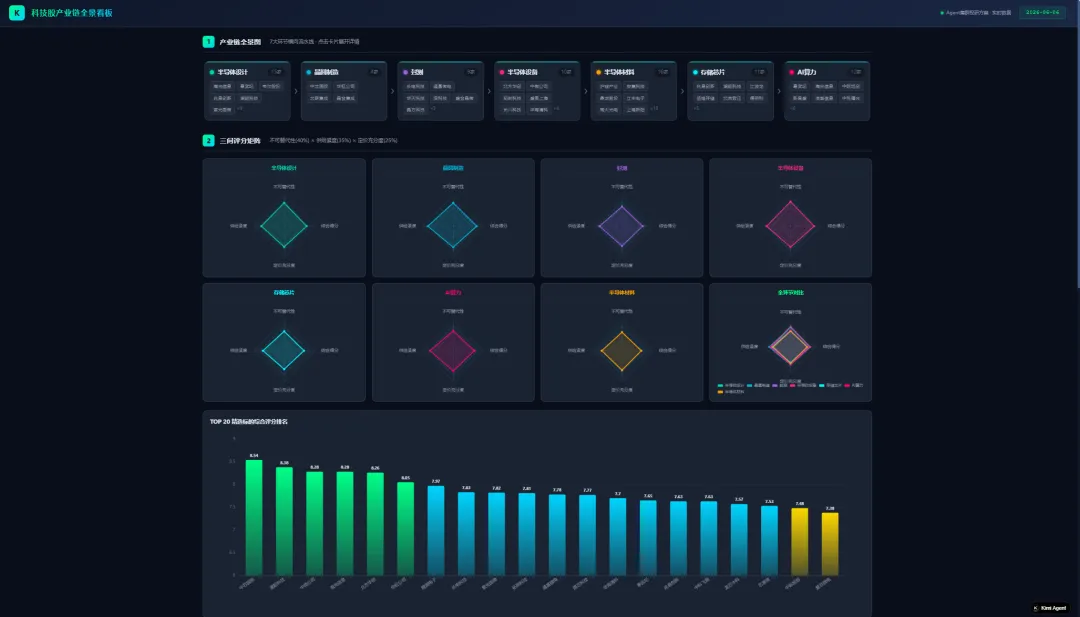
Task: Click the green K logo icon
Action: (x=17, y=12)
